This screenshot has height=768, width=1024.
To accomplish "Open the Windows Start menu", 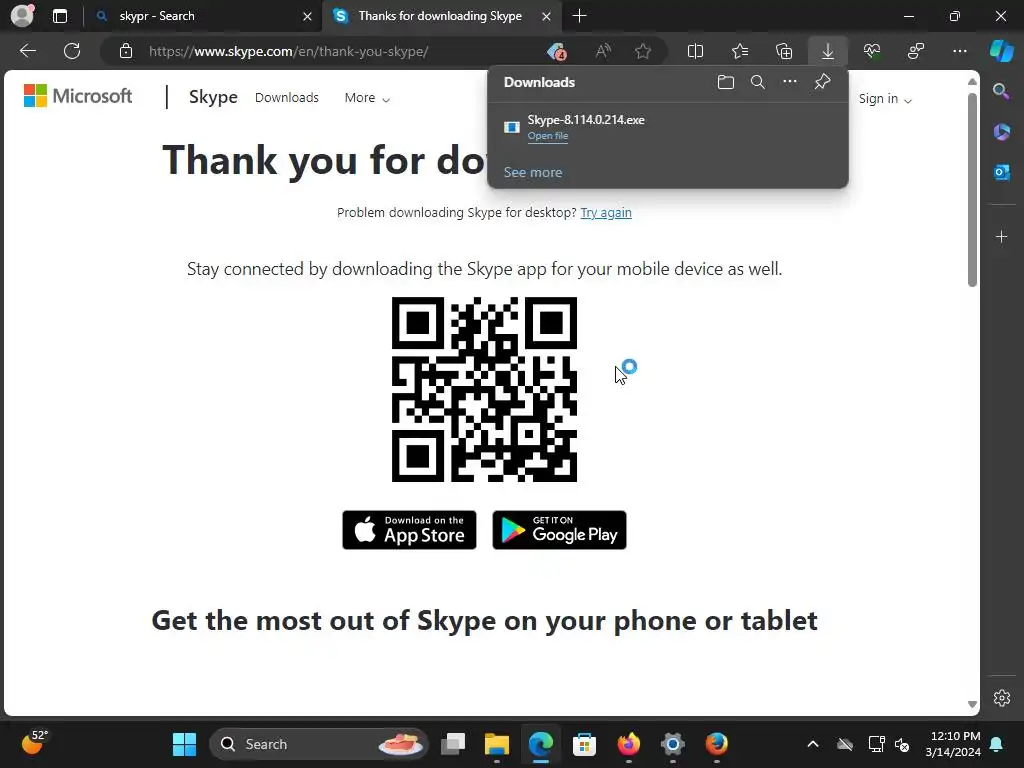I will [x=184, y=744].
